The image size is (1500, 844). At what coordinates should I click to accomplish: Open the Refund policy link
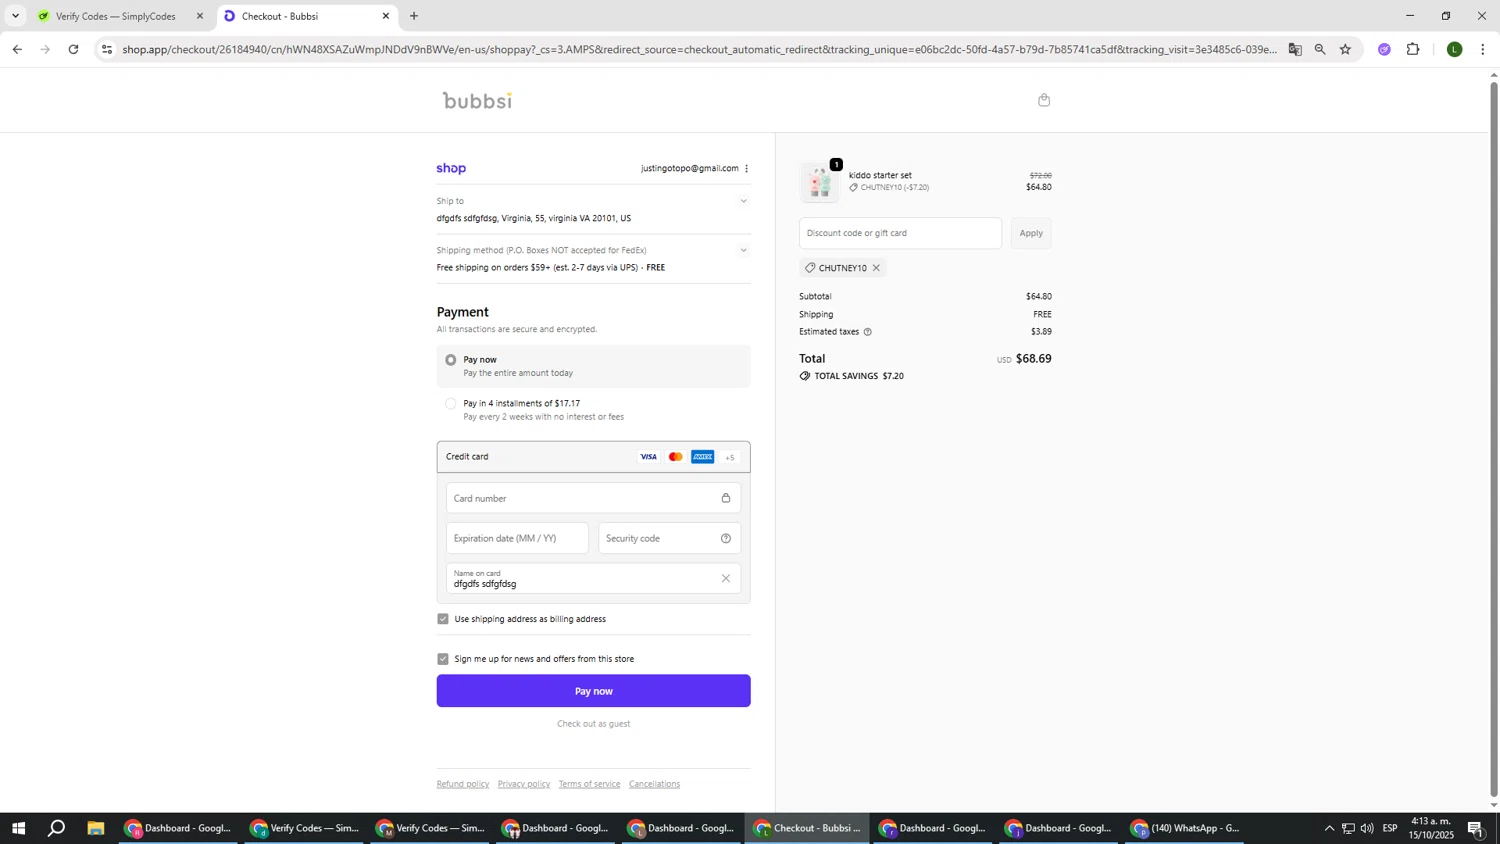pyautogui.click(x=463, y=784)
